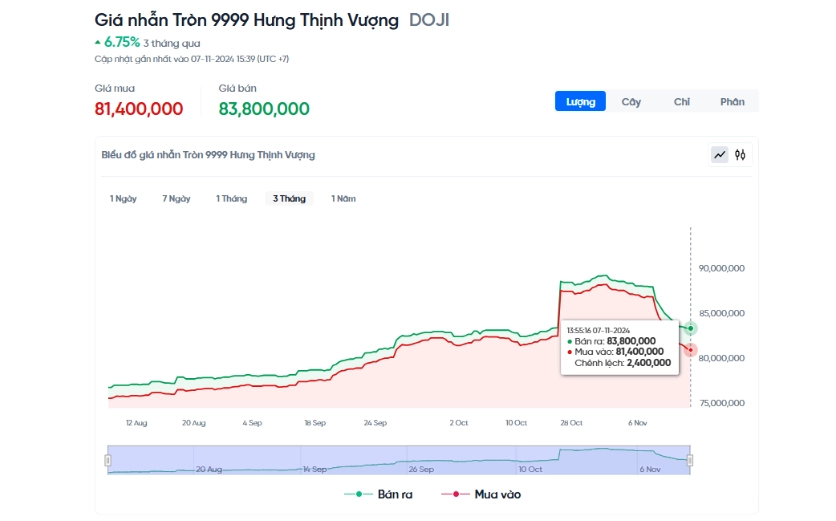
Task: Click the red Mua vào data point marker
Action: coord(690,350)
